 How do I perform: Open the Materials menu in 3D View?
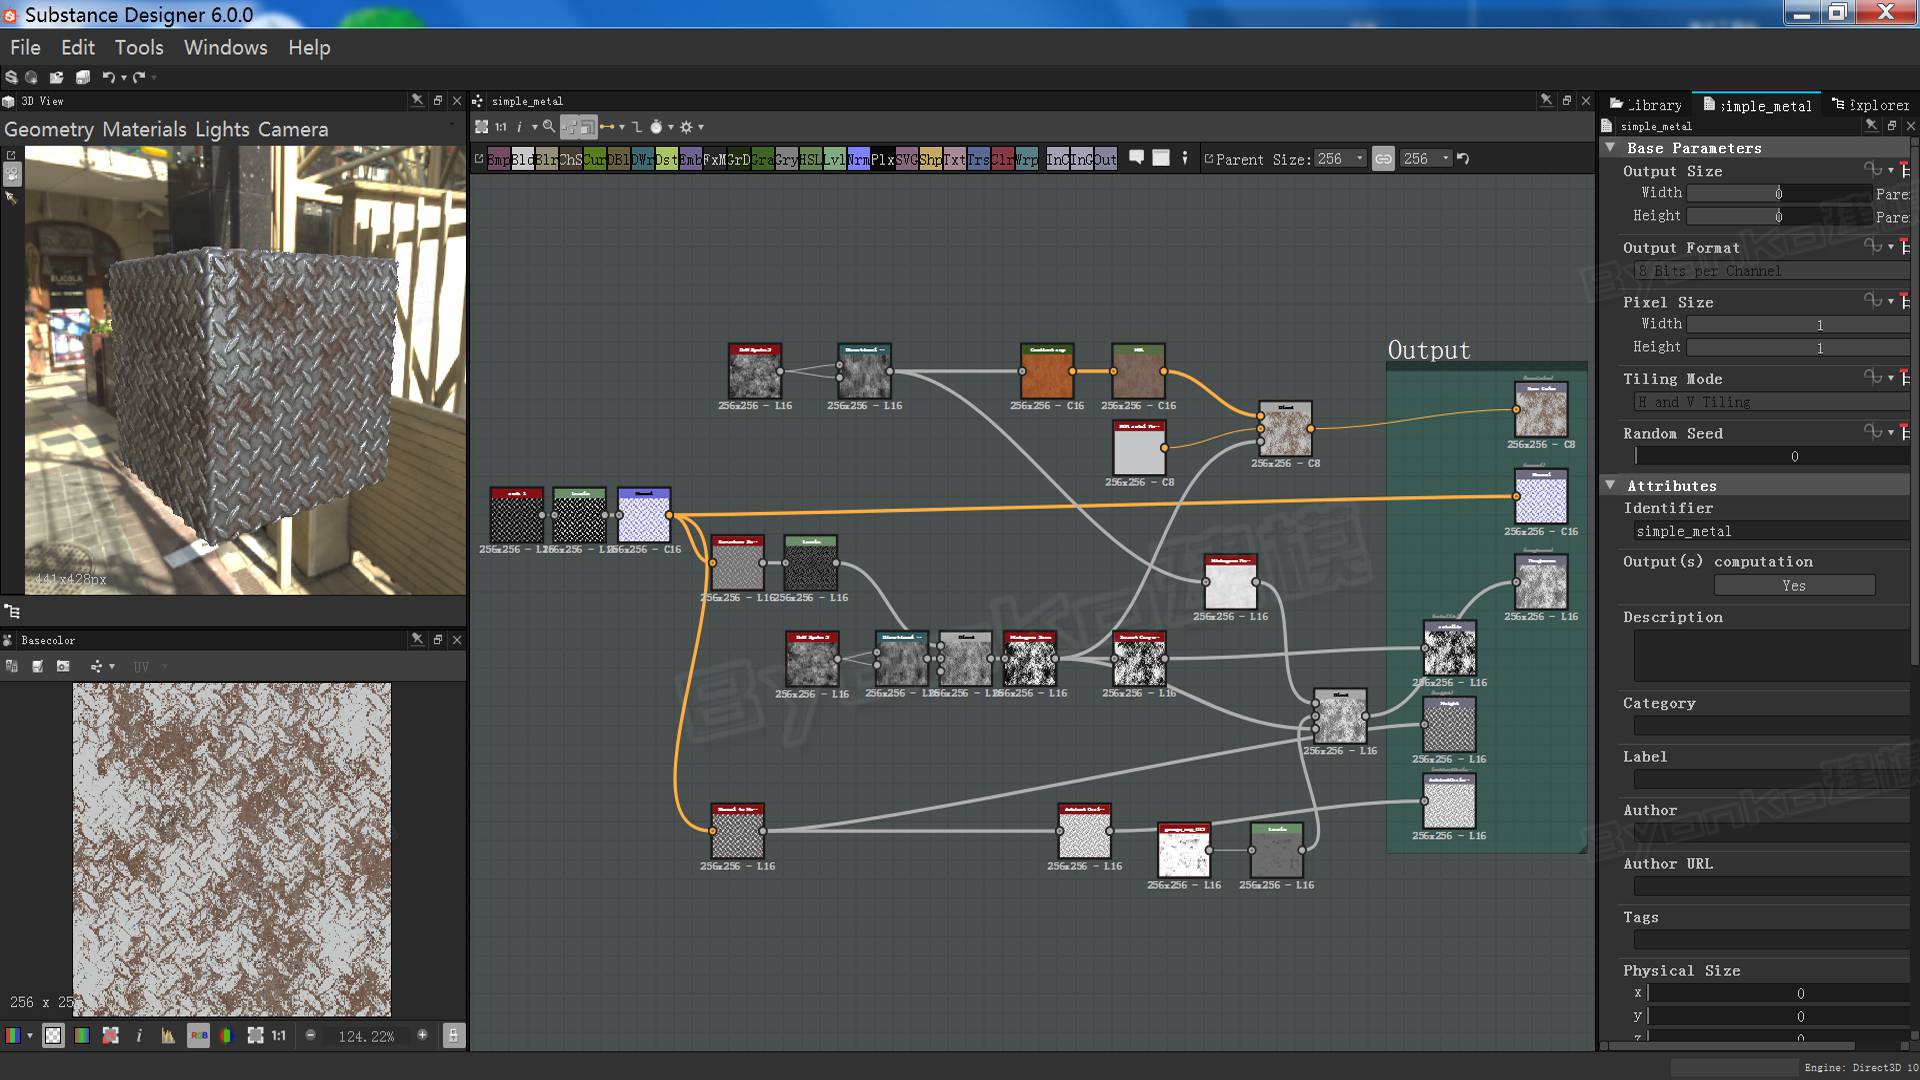pos(144,130)
